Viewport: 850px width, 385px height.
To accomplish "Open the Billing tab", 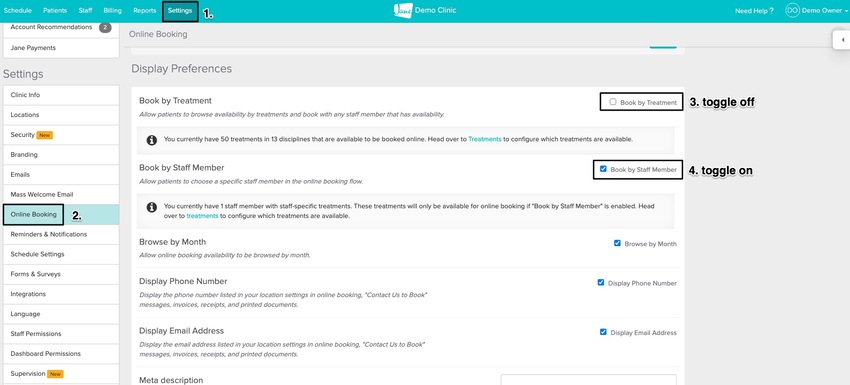I will [x=112, y=10].
